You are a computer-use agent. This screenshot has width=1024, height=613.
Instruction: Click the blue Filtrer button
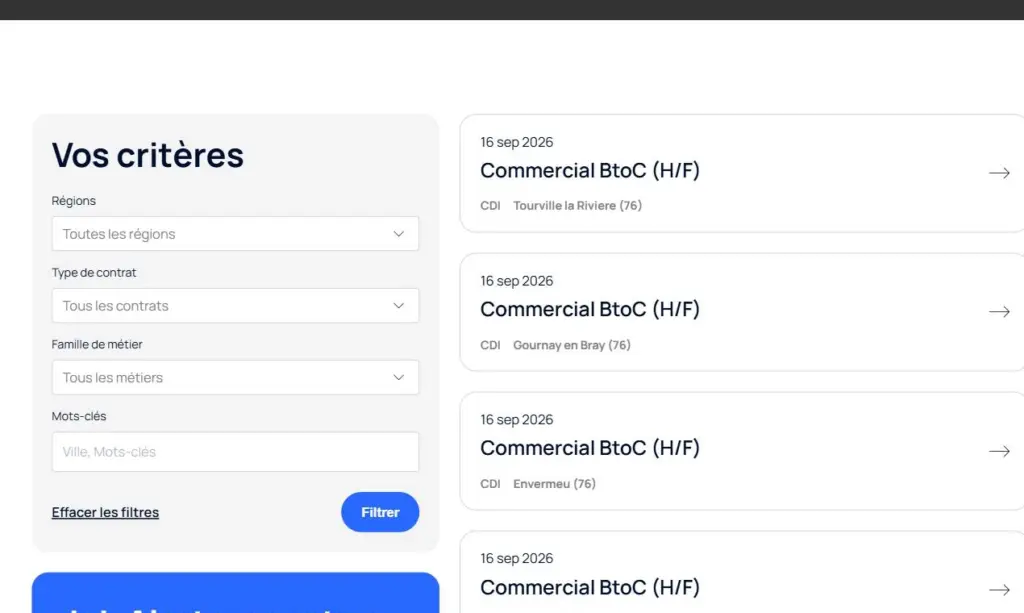point(380,512)
